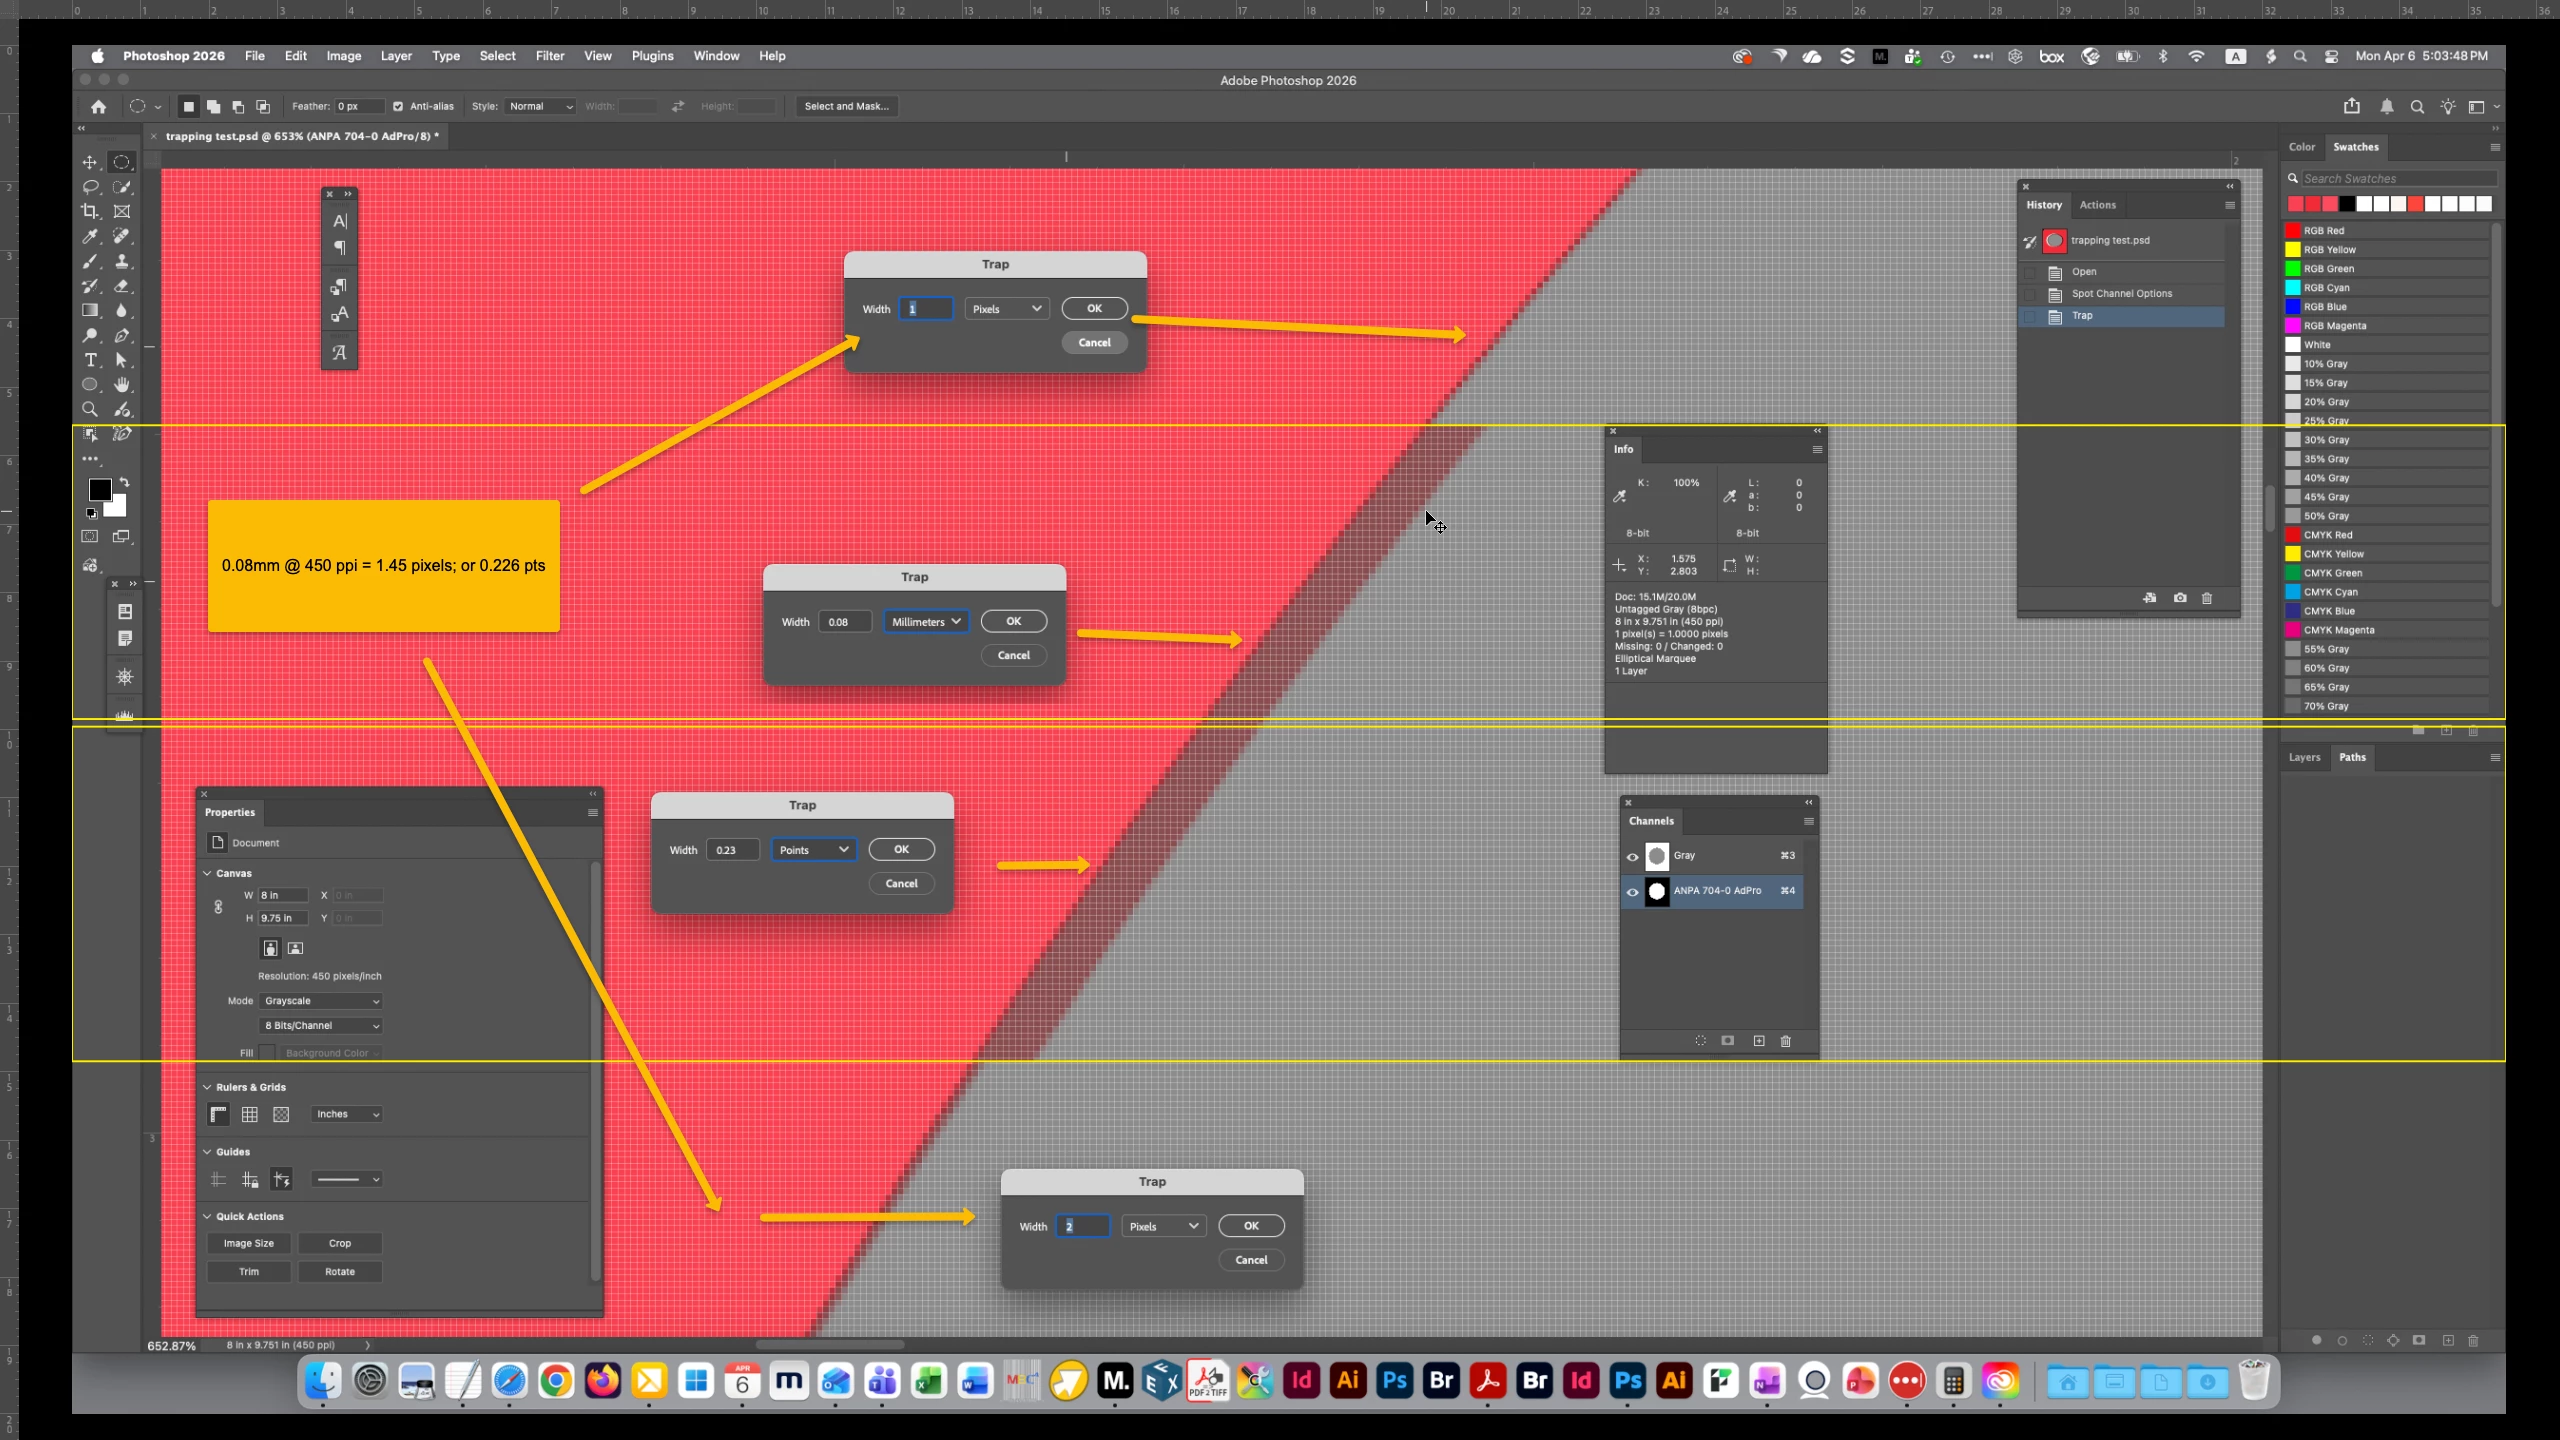Select the Hand tool
The image size is (2560, 1440).
[122, 385]
